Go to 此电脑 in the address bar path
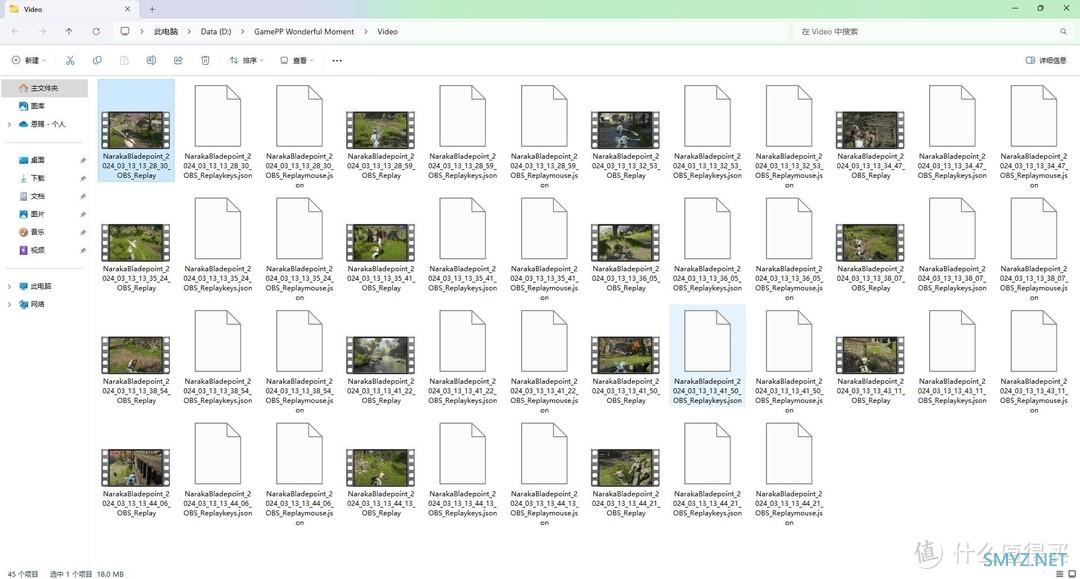The width and height of the screenshot is (1080, 579). pos(165,32)
